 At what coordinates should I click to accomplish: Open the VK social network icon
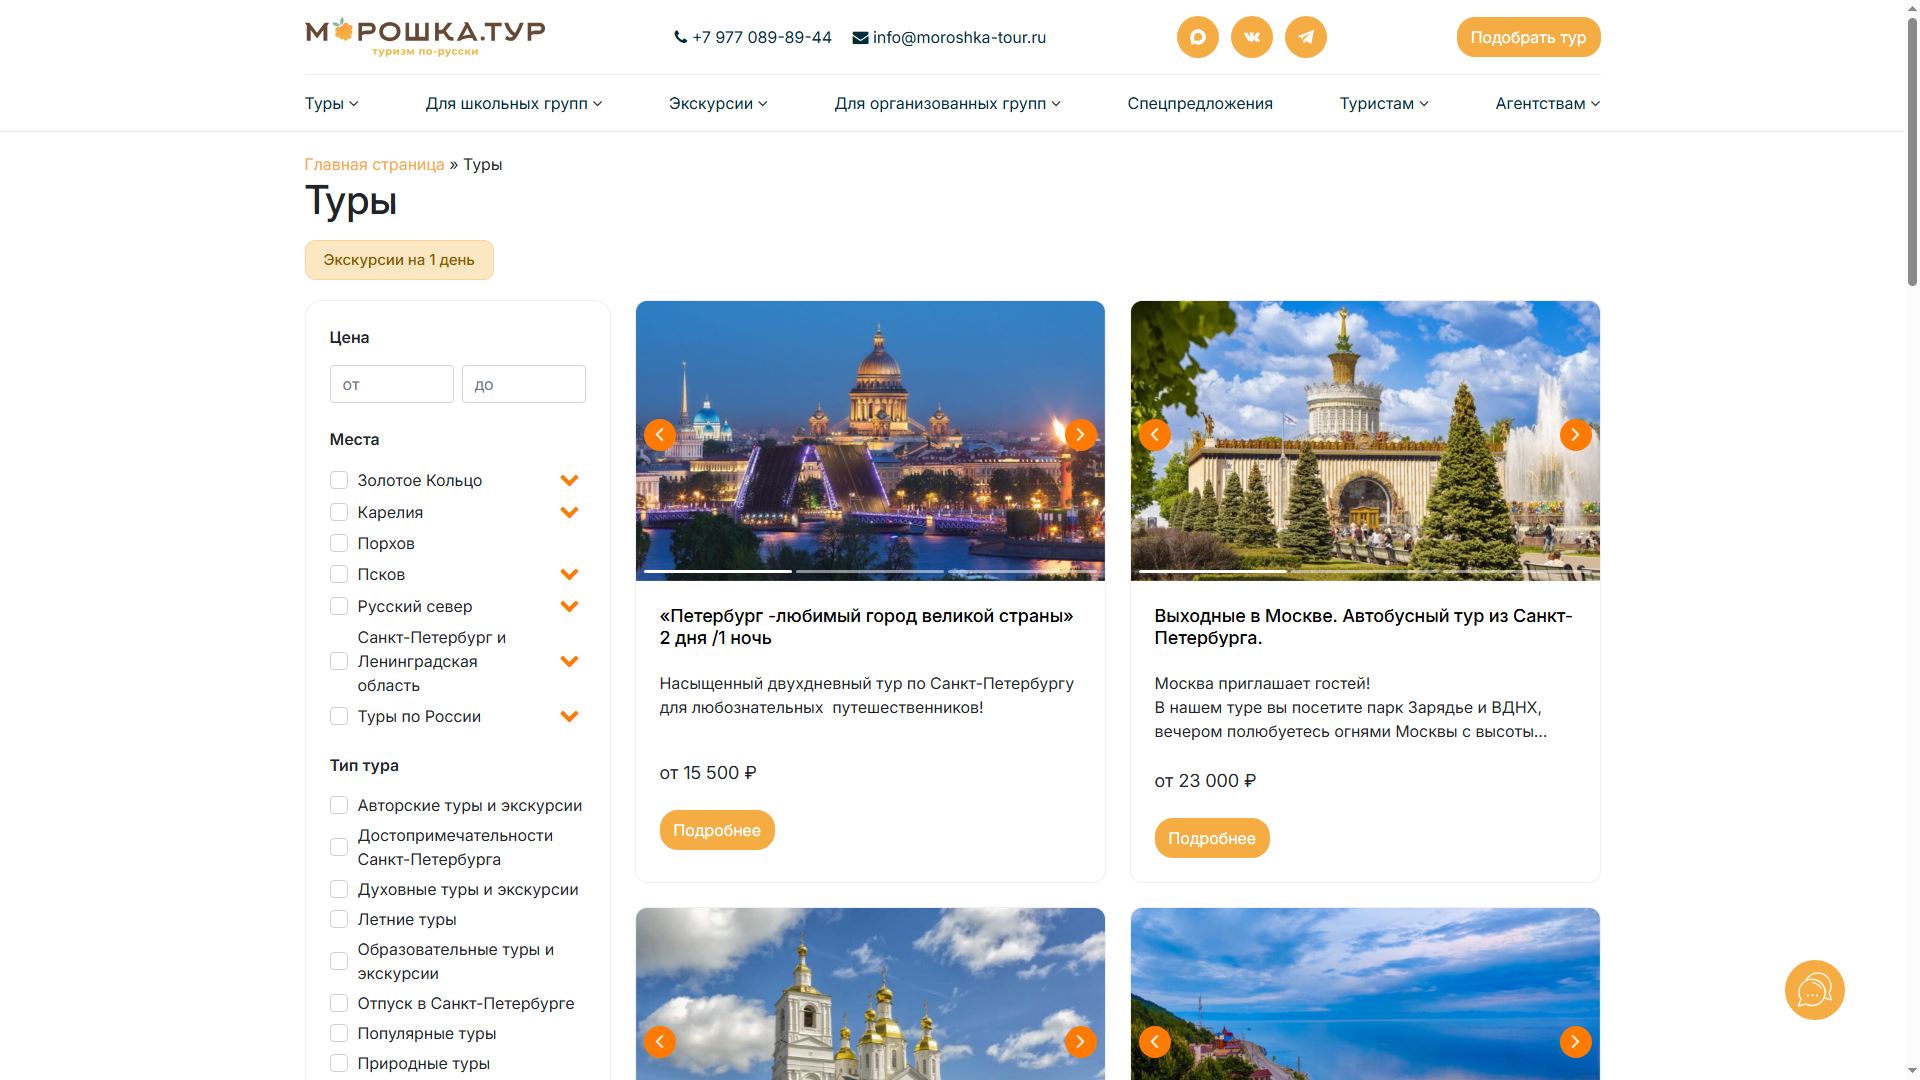[1251, 37]
